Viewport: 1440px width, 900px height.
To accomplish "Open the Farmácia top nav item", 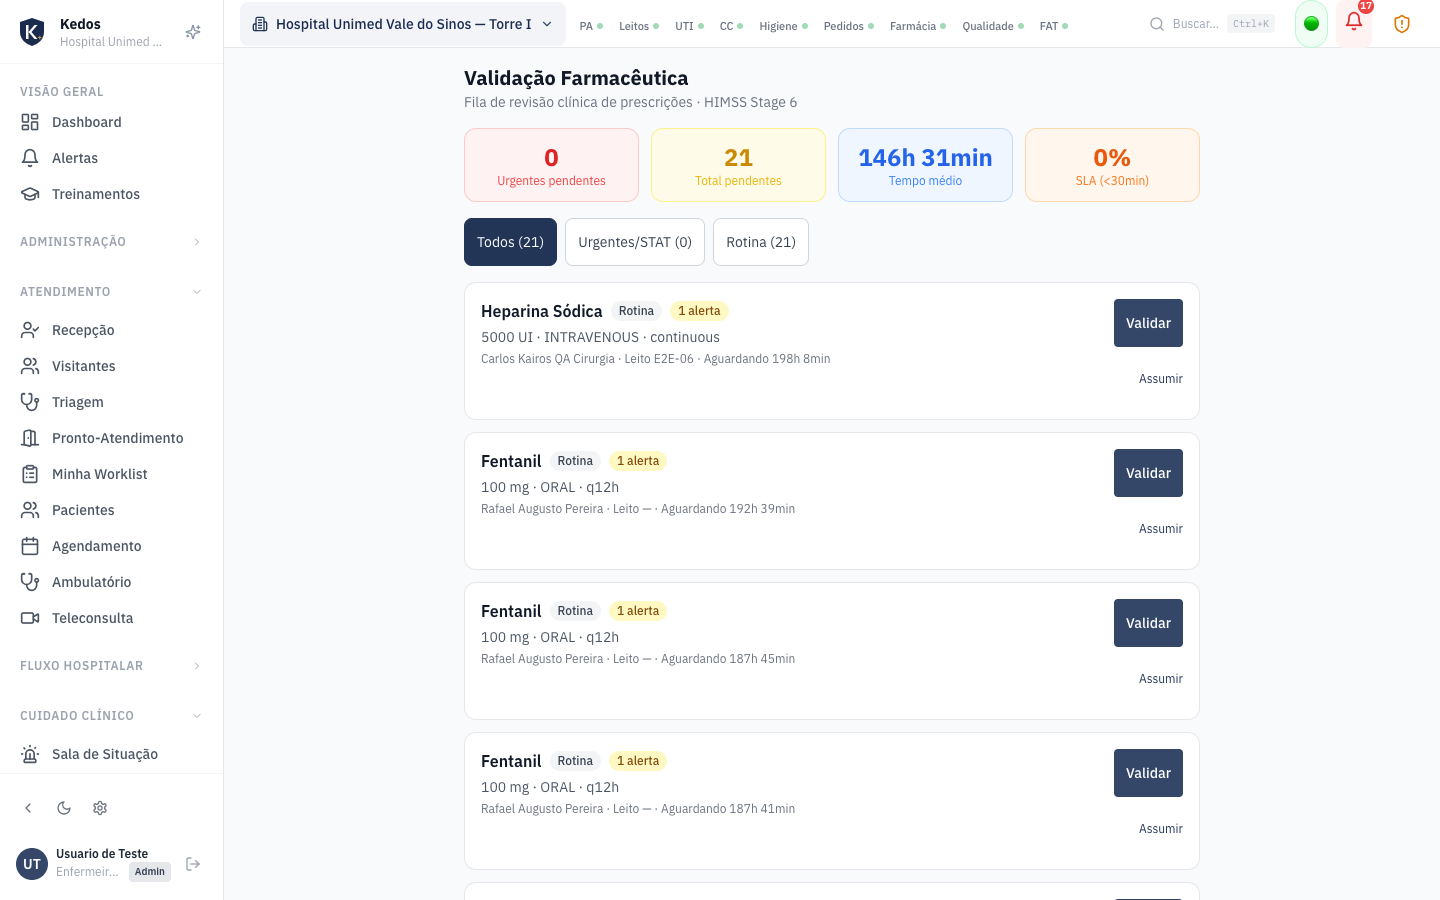I will click(918, 26).
